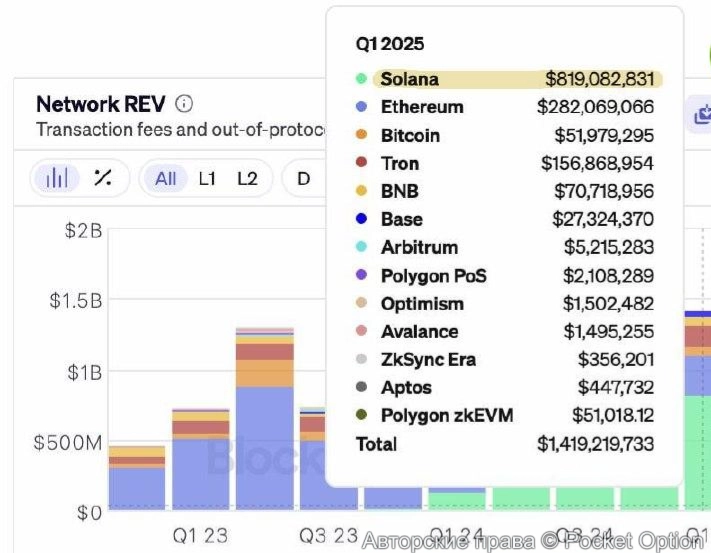Click the info icon beside Network REV
This screenshot has height=553, width=711.
[x=184, y=104]
